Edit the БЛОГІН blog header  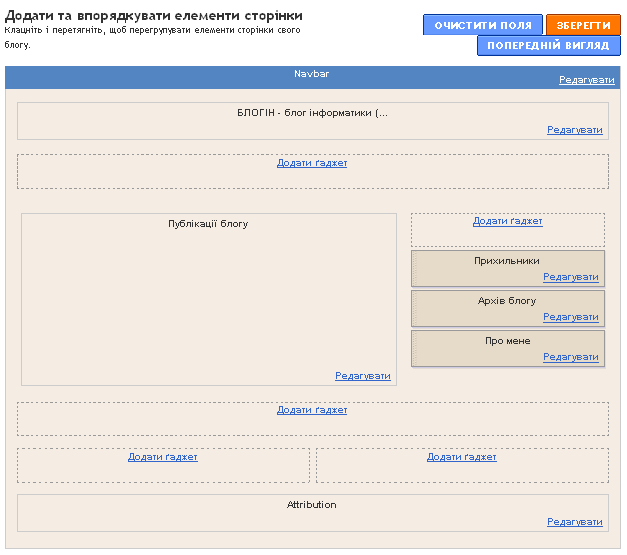[x=575, y=130]
